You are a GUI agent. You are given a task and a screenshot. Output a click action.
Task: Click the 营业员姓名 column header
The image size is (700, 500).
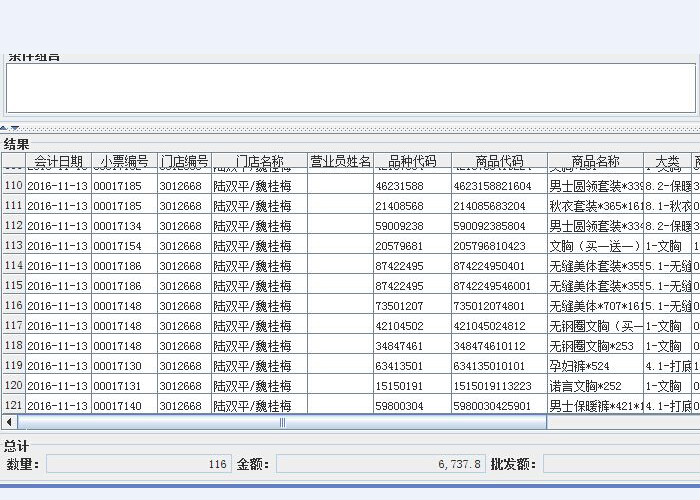(340, 162)
